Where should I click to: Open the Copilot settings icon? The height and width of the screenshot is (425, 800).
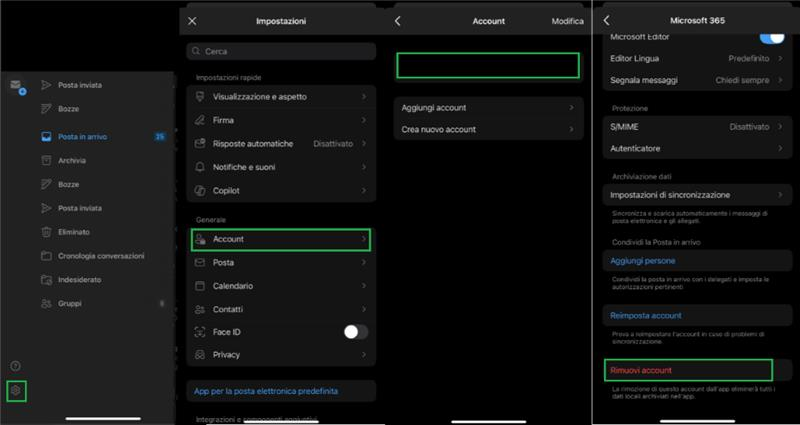click(x=200, y=190)
